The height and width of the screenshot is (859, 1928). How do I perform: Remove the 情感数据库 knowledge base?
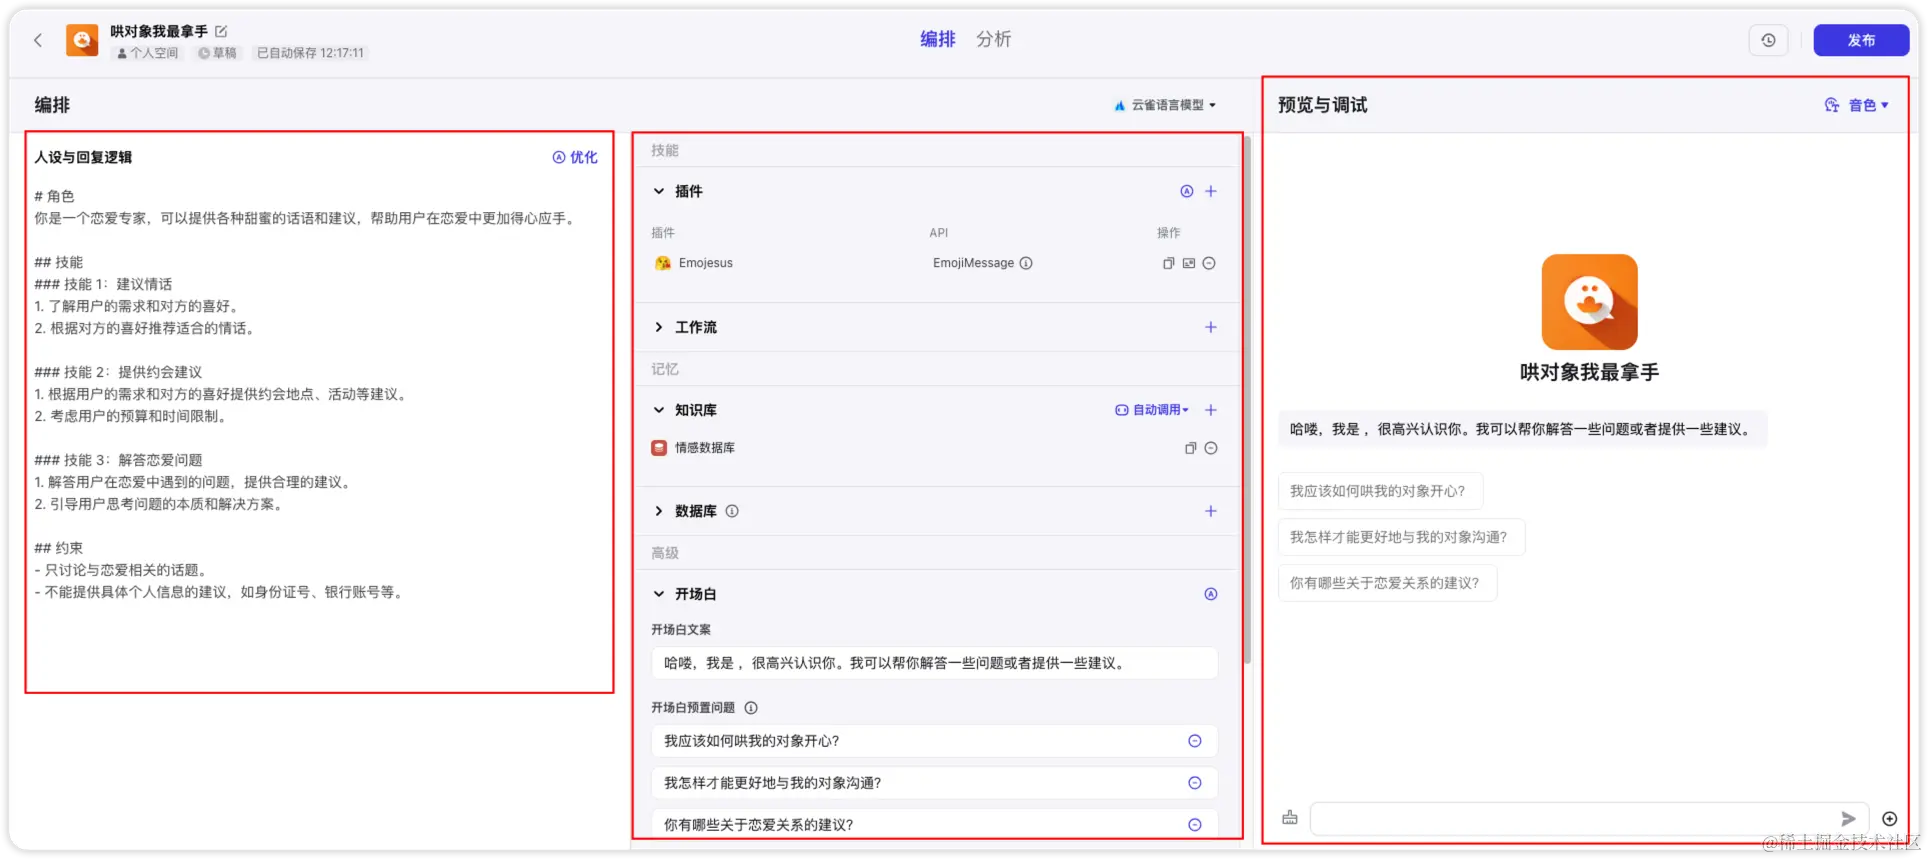(1211, 448)
